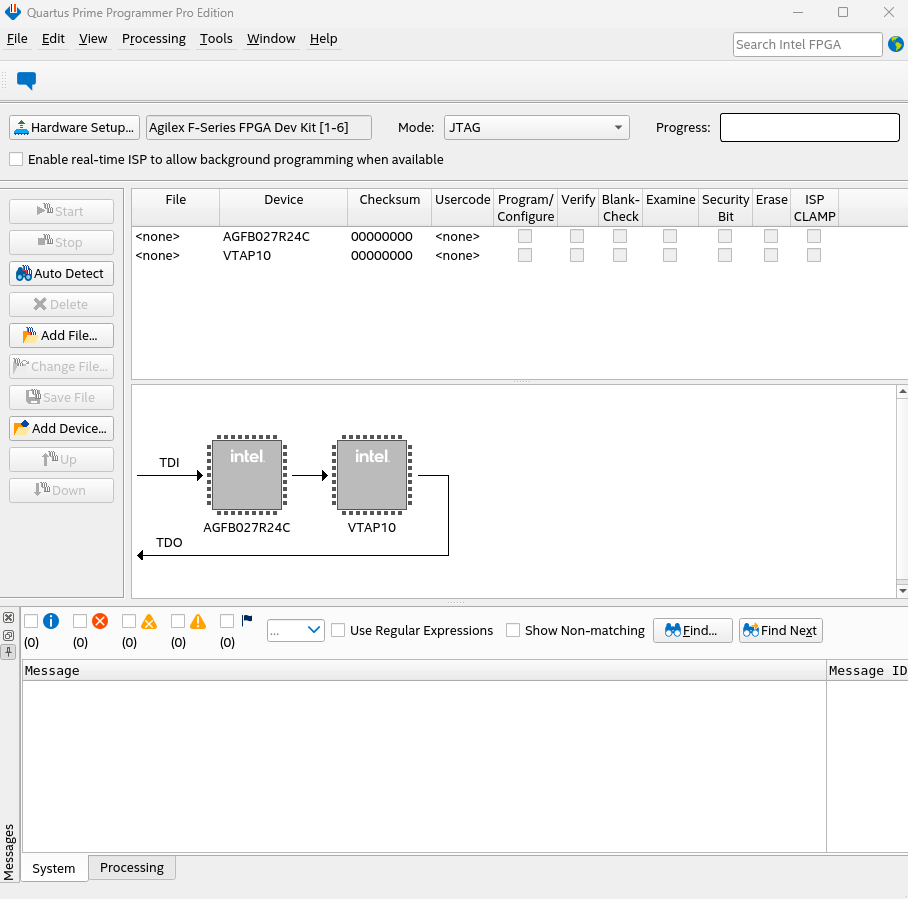908x899 pixels.
Task: Close the Messages panel with X icon
Action: pos(8,618)
